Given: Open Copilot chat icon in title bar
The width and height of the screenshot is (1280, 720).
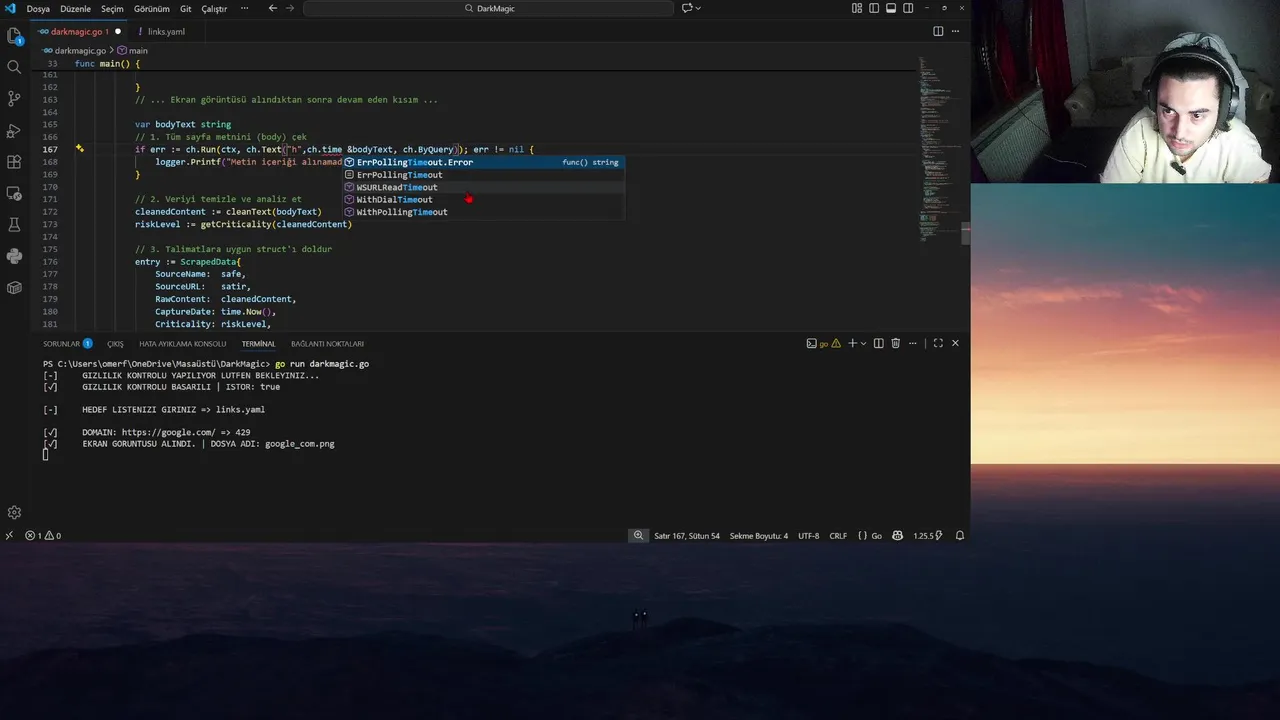Looking at the screenshot, I should point(687,8).
